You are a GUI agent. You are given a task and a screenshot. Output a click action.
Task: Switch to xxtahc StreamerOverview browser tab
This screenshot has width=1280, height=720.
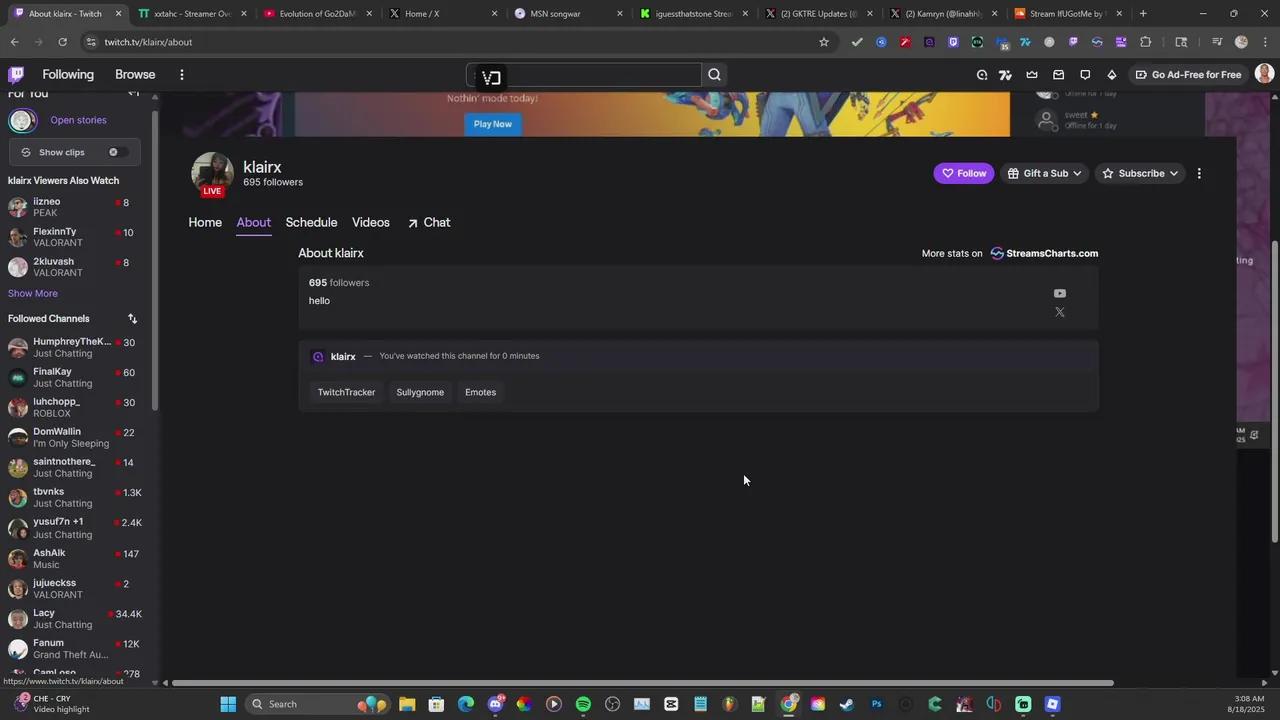pyautogui.click(x=192, y=14)
